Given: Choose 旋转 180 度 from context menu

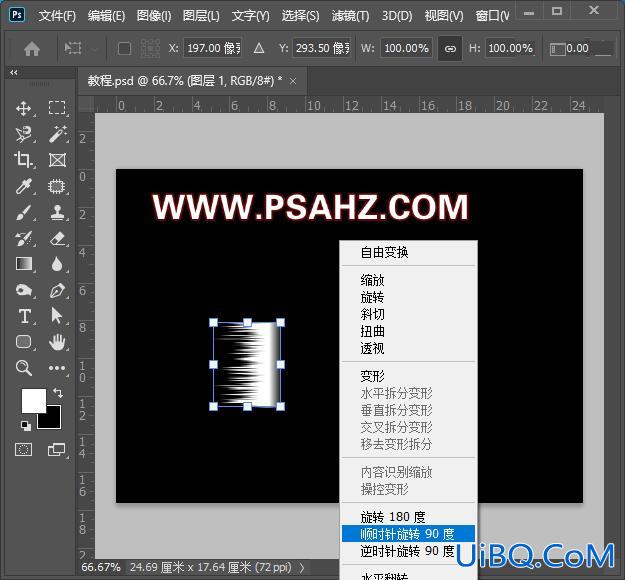Looking at the screenshot, I should point(409,517).
